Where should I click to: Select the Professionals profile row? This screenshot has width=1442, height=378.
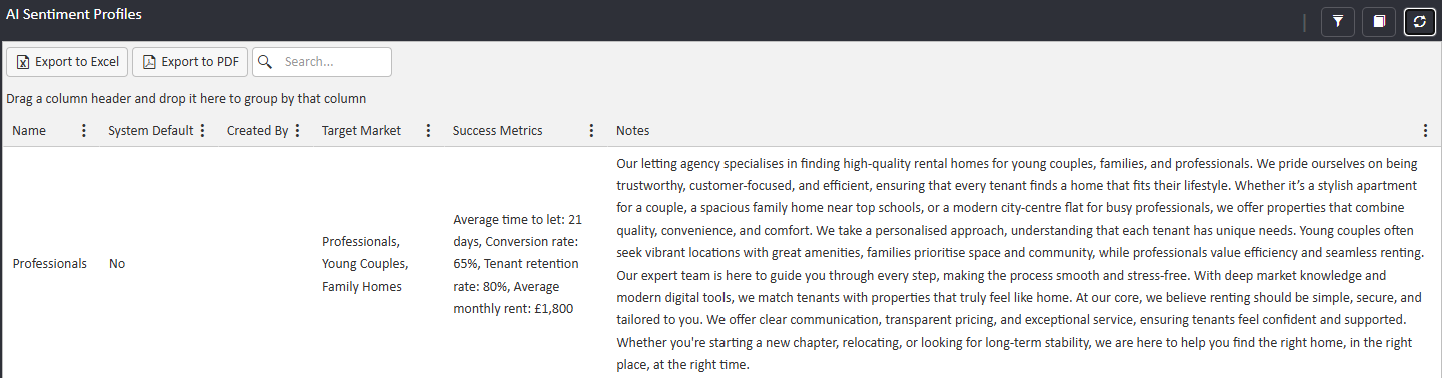click(721, 263)
